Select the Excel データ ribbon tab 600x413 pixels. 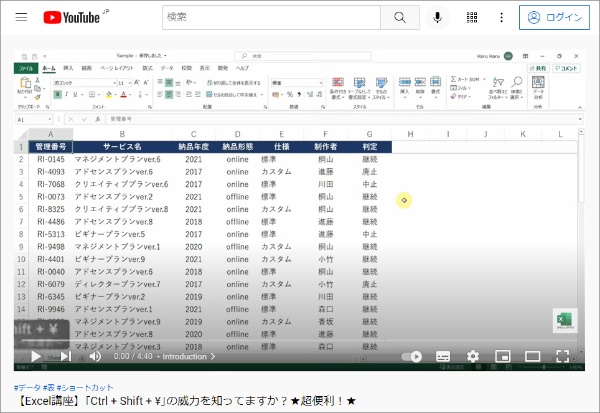[166, 68]
